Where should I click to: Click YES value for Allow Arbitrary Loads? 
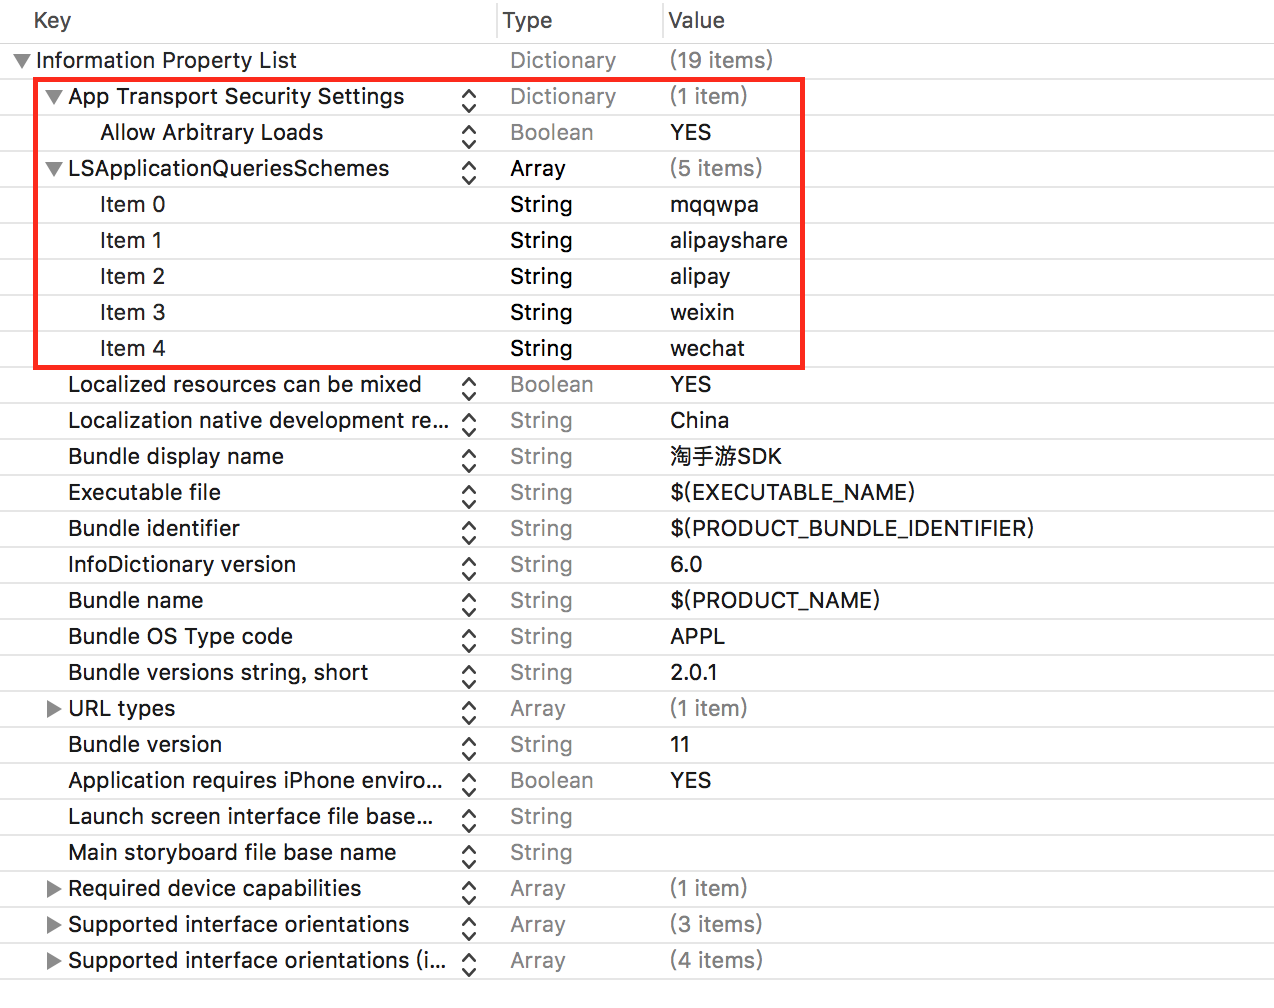(x=691, y=133)
